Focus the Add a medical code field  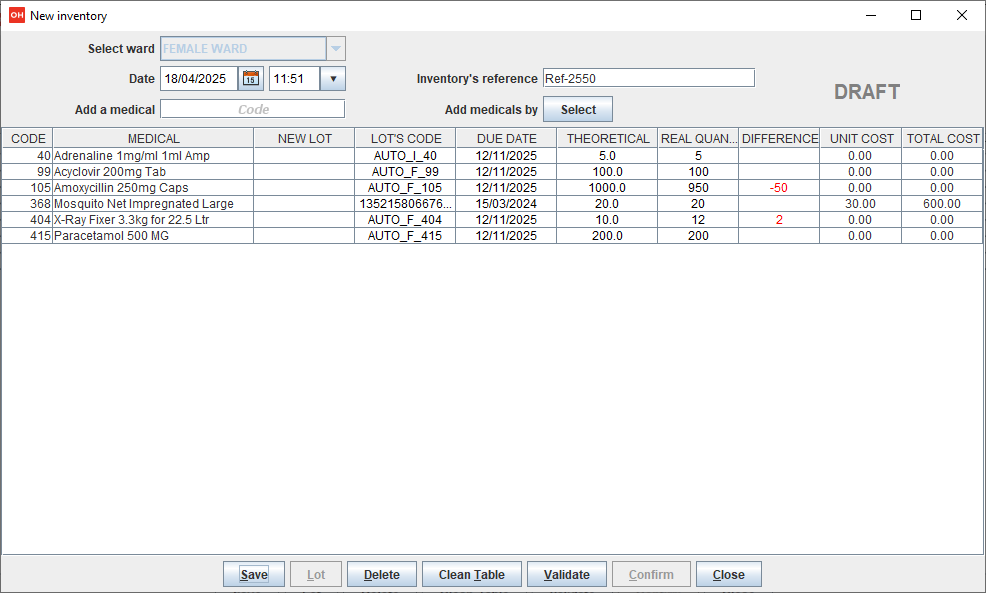(252, 110)
